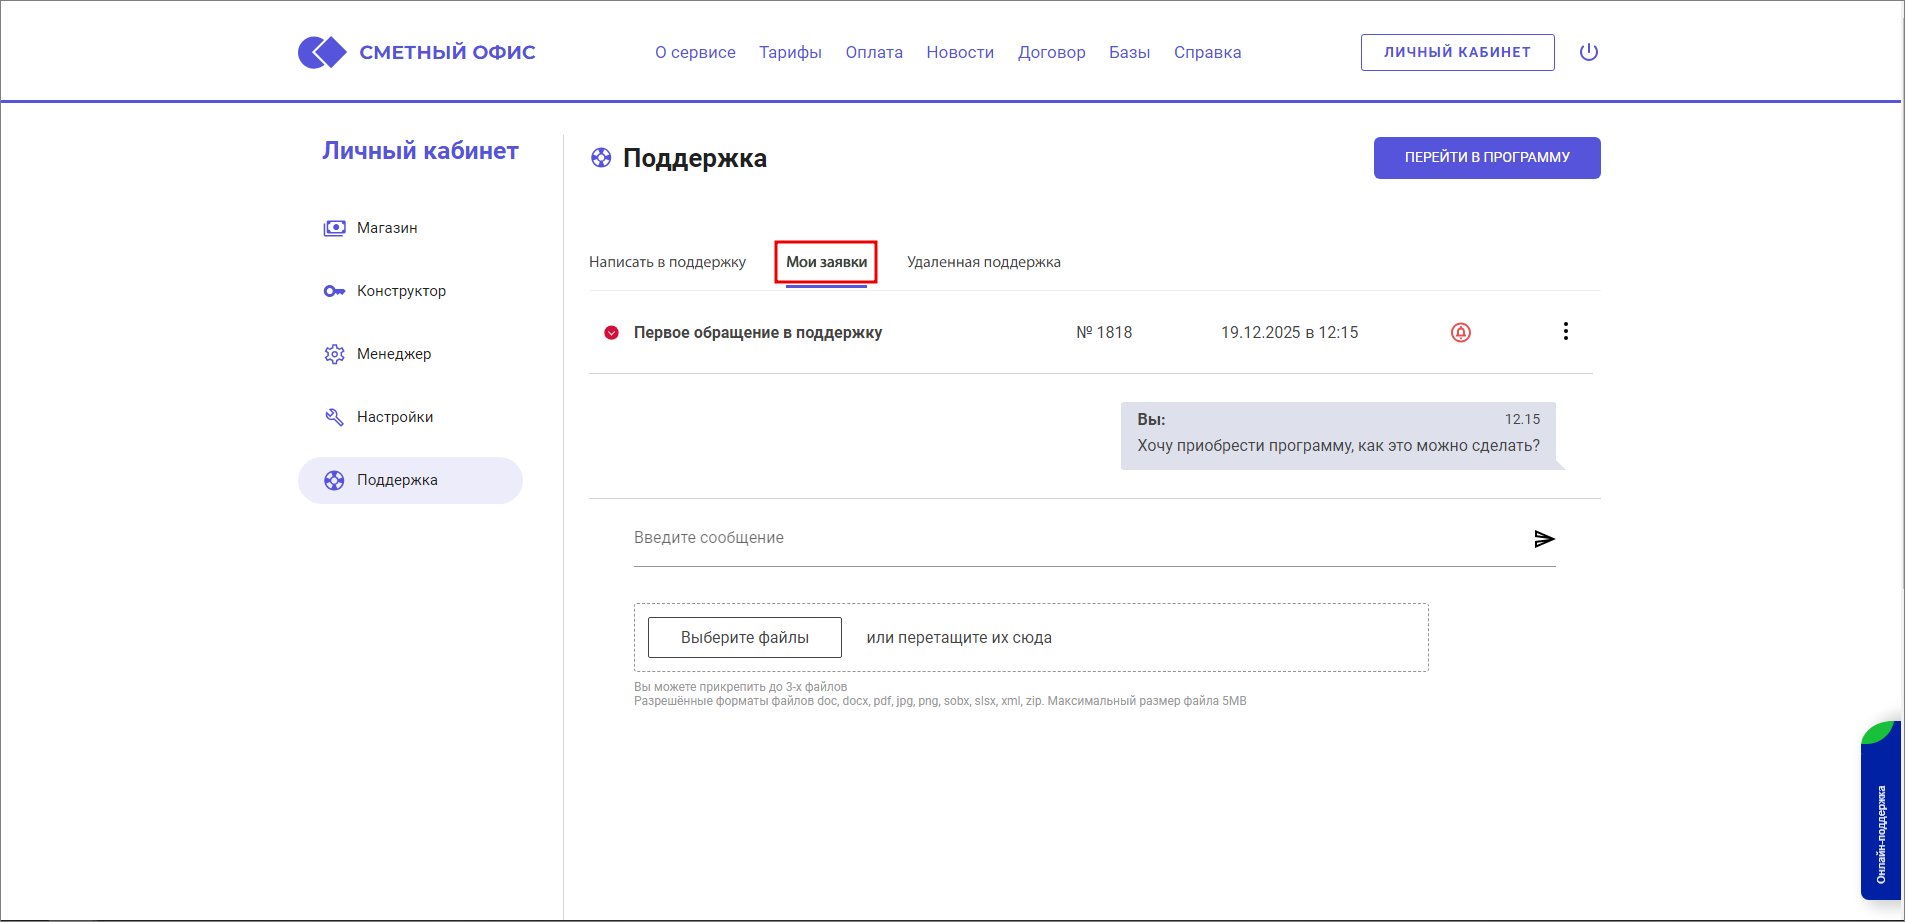
Task: Click the send message arrow icon
Action: (x=1544, y=539)
